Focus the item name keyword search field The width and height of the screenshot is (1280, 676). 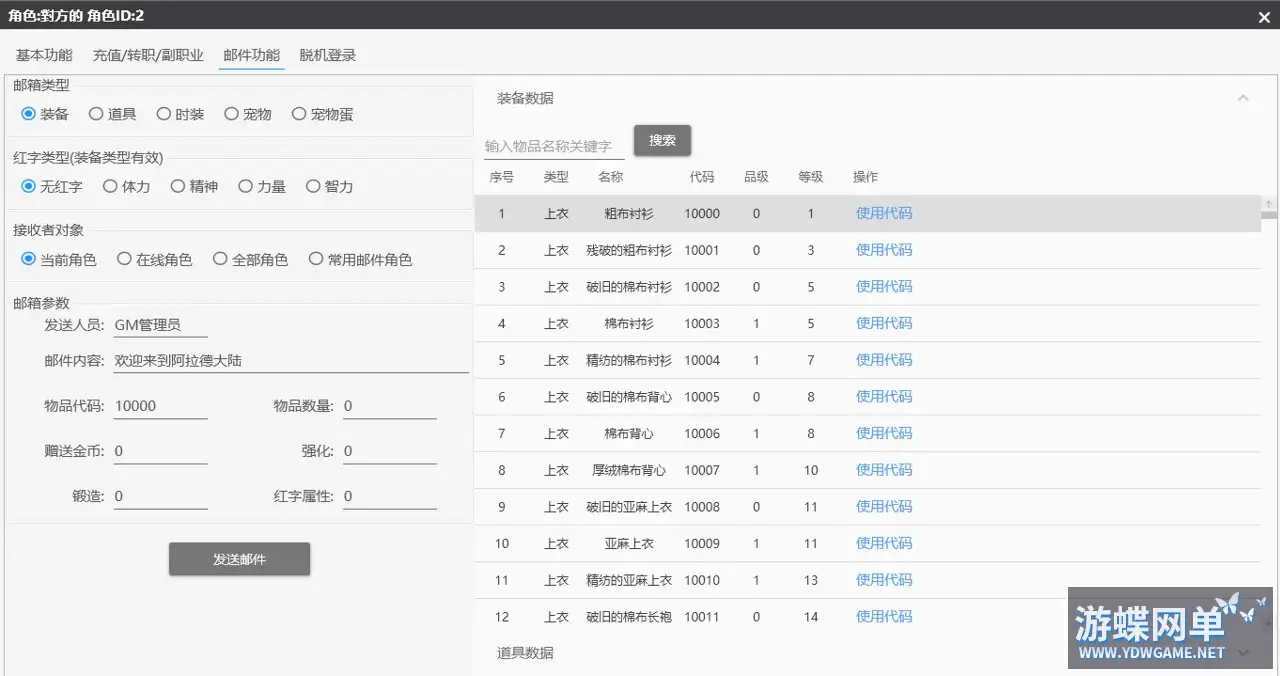point(554,146)
